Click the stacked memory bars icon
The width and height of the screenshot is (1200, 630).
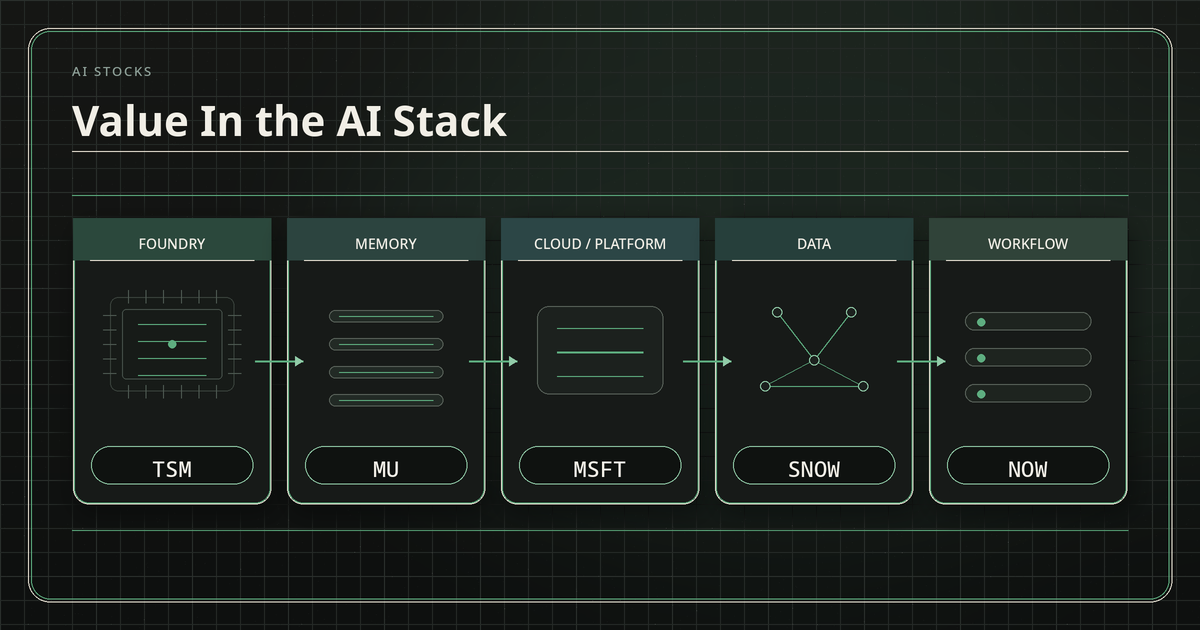click(x=386, y=358)
